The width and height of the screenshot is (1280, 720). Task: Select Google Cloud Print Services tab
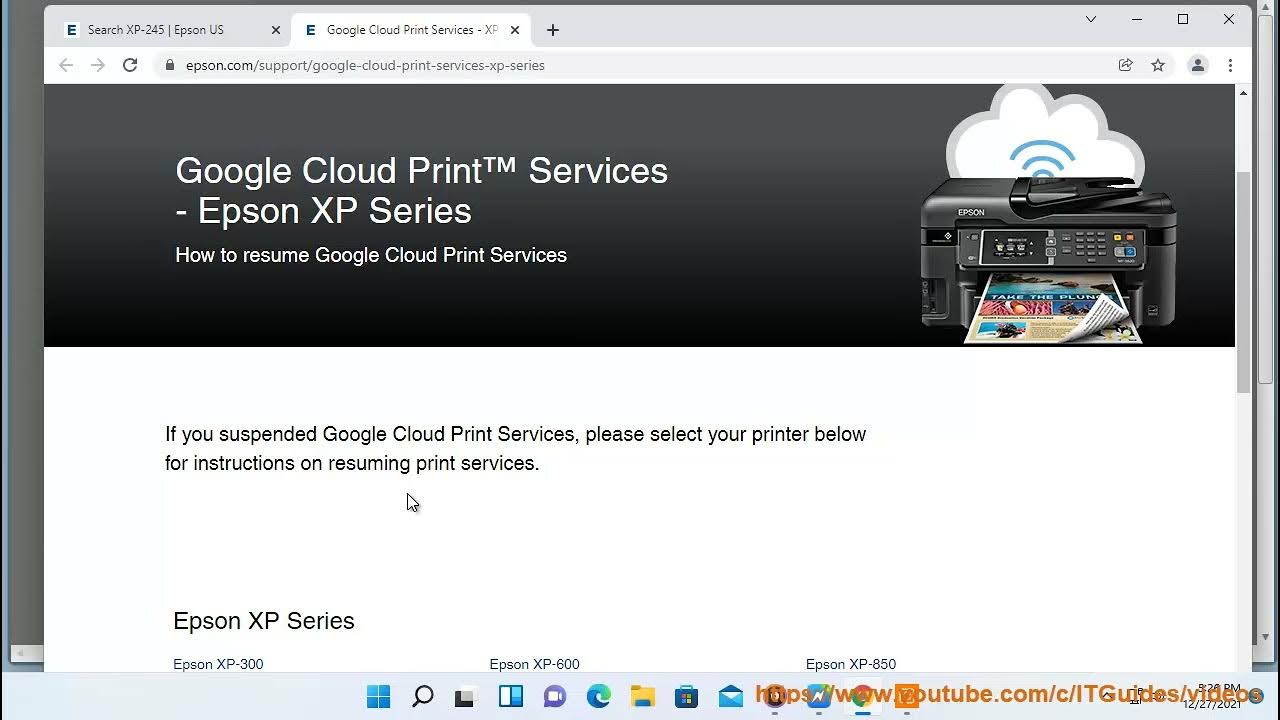coord(411,30)
